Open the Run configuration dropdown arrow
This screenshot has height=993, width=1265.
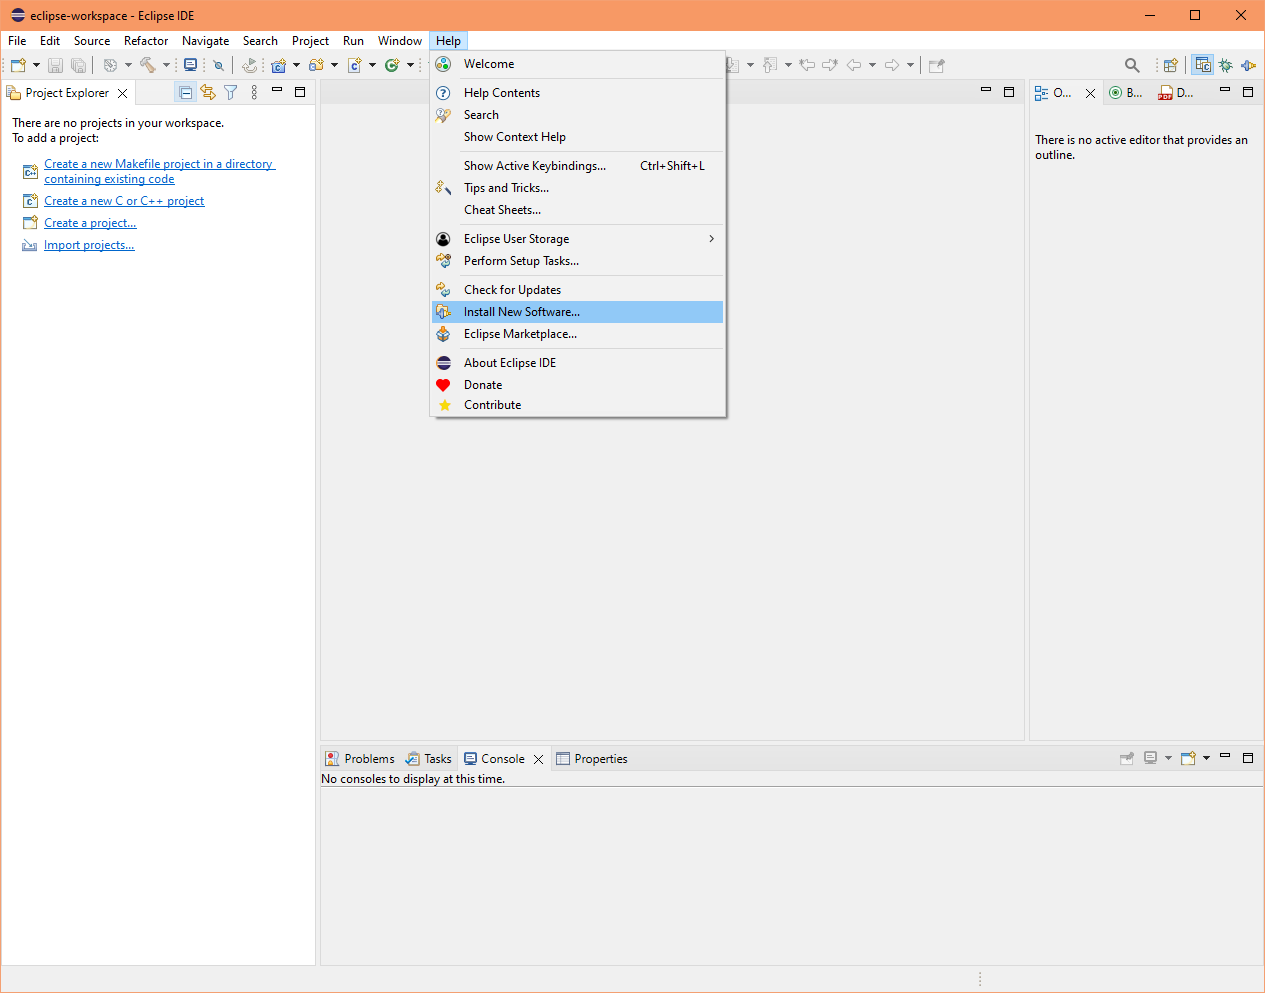click(410, 65)
